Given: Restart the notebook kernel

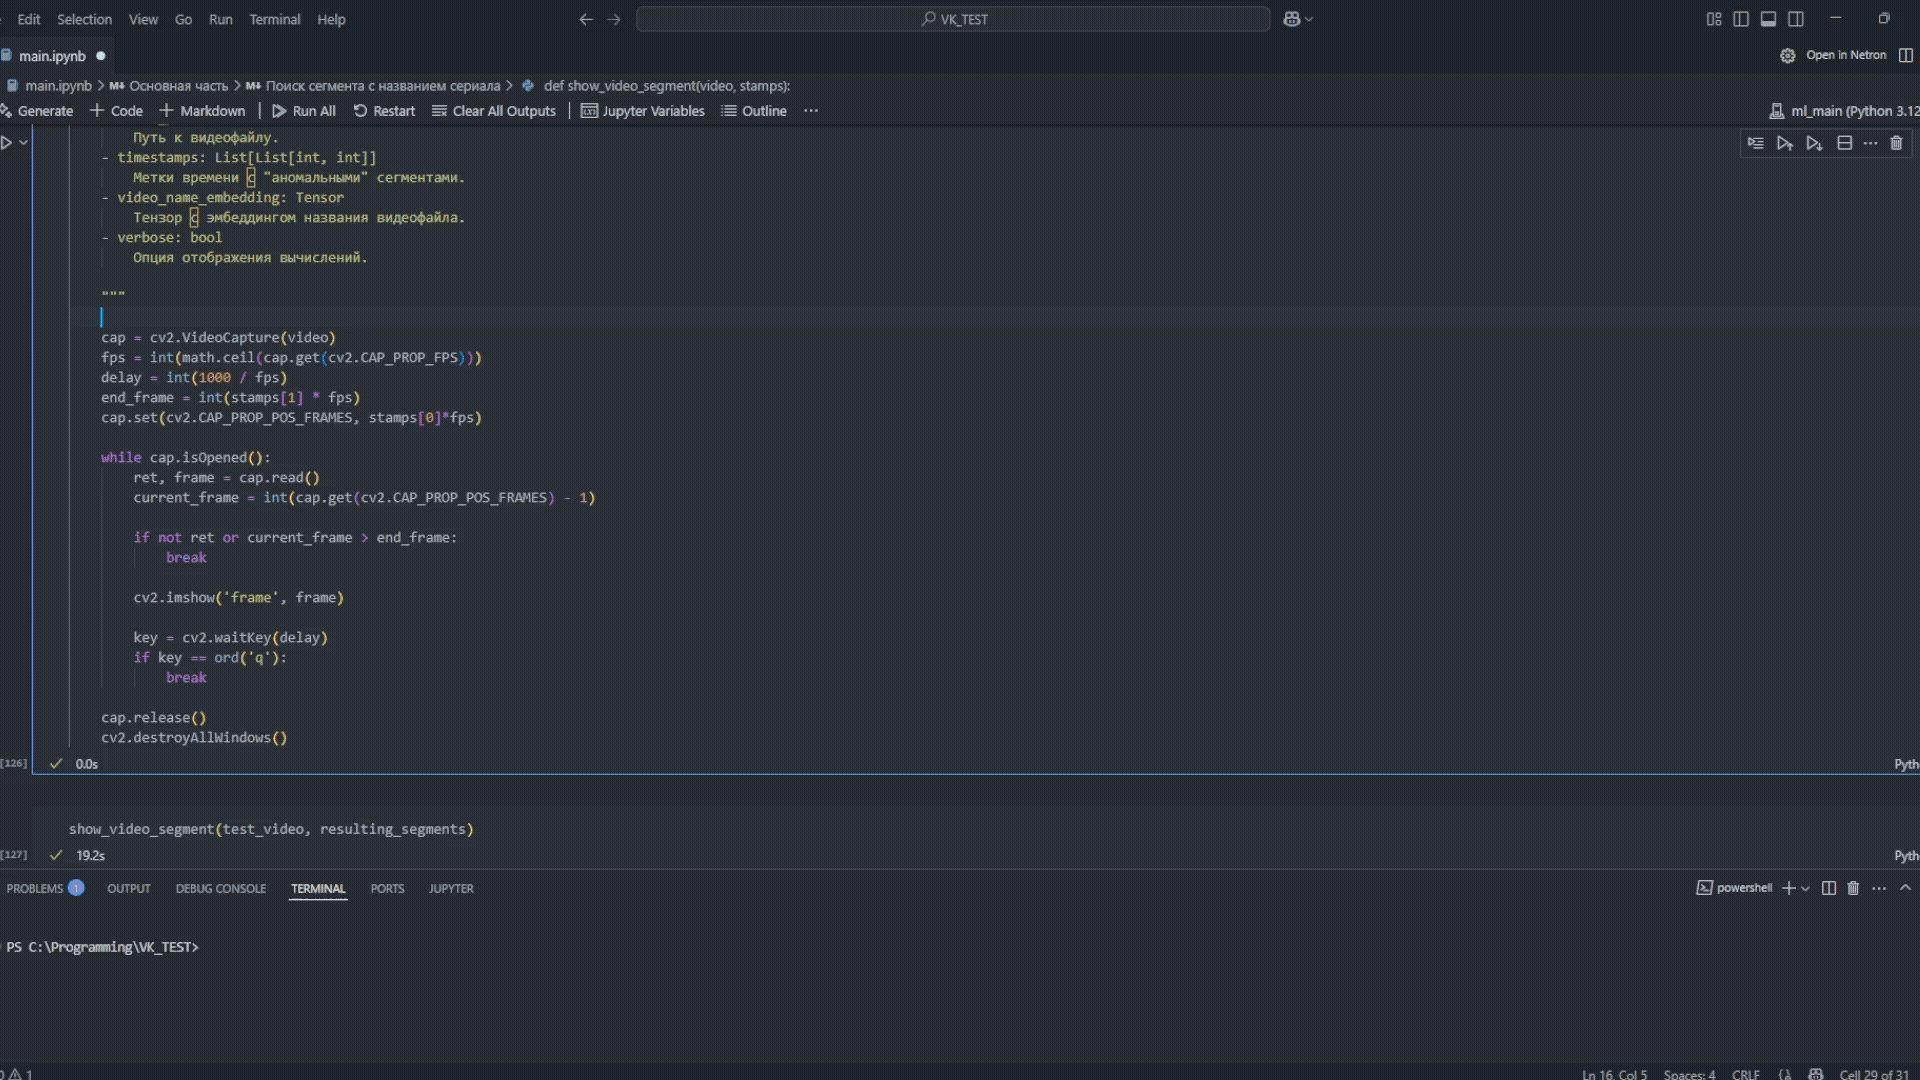Looking at the screenshot, I should point(384,111).
